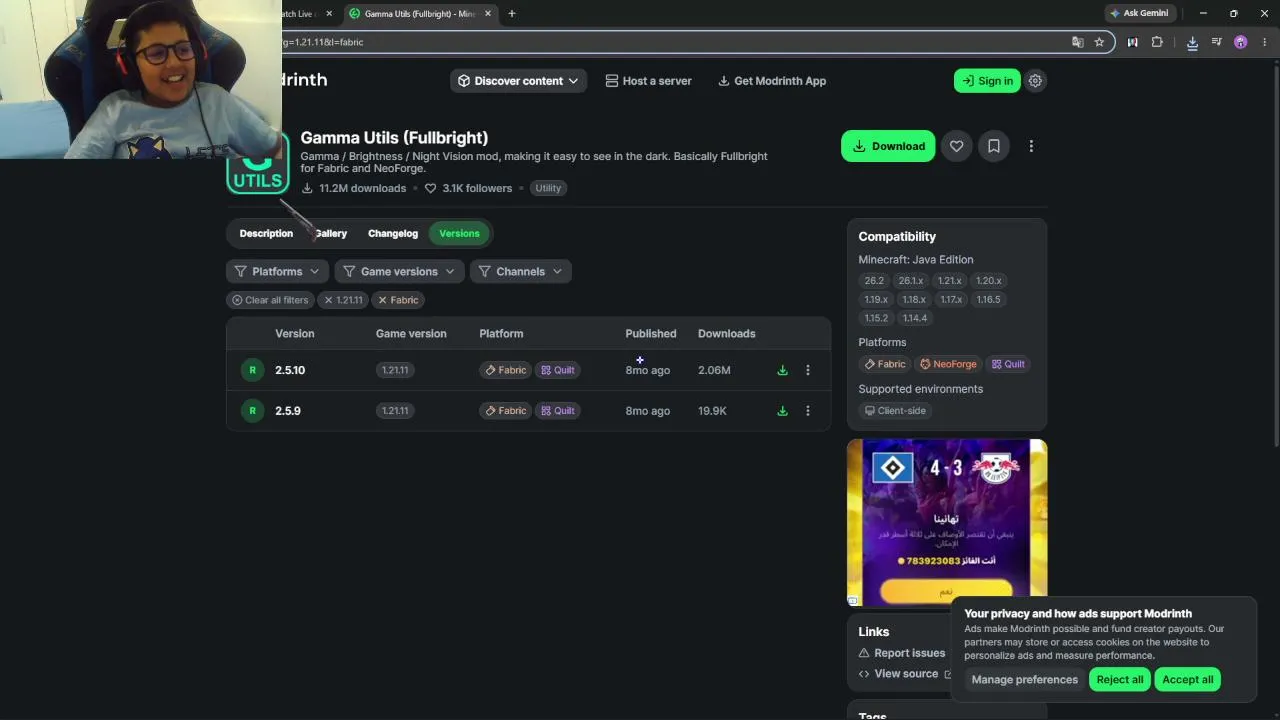The image size is (1280, 720).
Task: Open version 2.5.9 row link
Action: pos(288,411)
